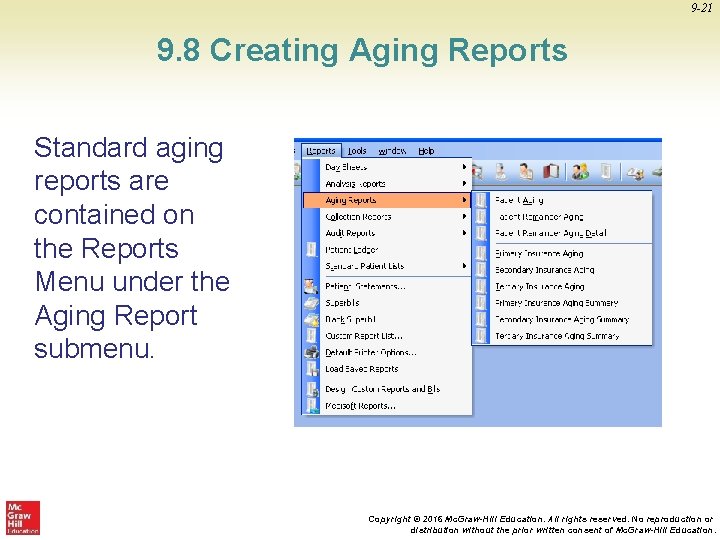Choose Patient Ledger from Reports menu
The image size is (720, 540).
[x=387, y=249]
